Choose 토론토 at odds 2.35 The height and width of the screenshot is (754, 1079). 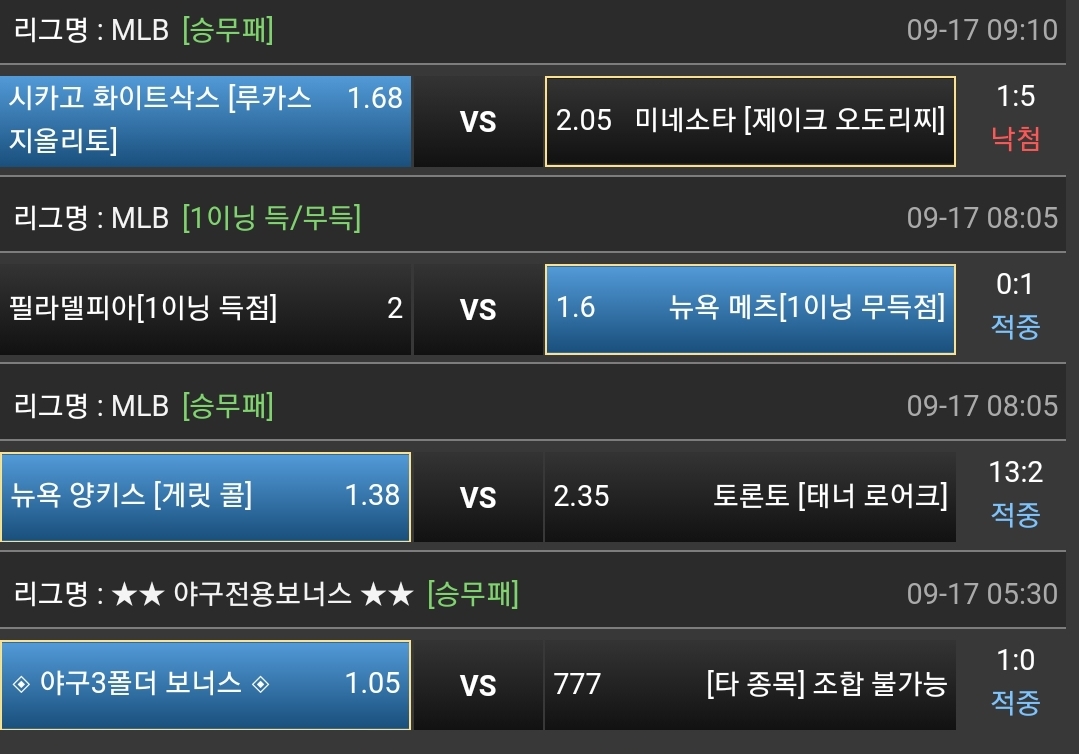(750, 495)
